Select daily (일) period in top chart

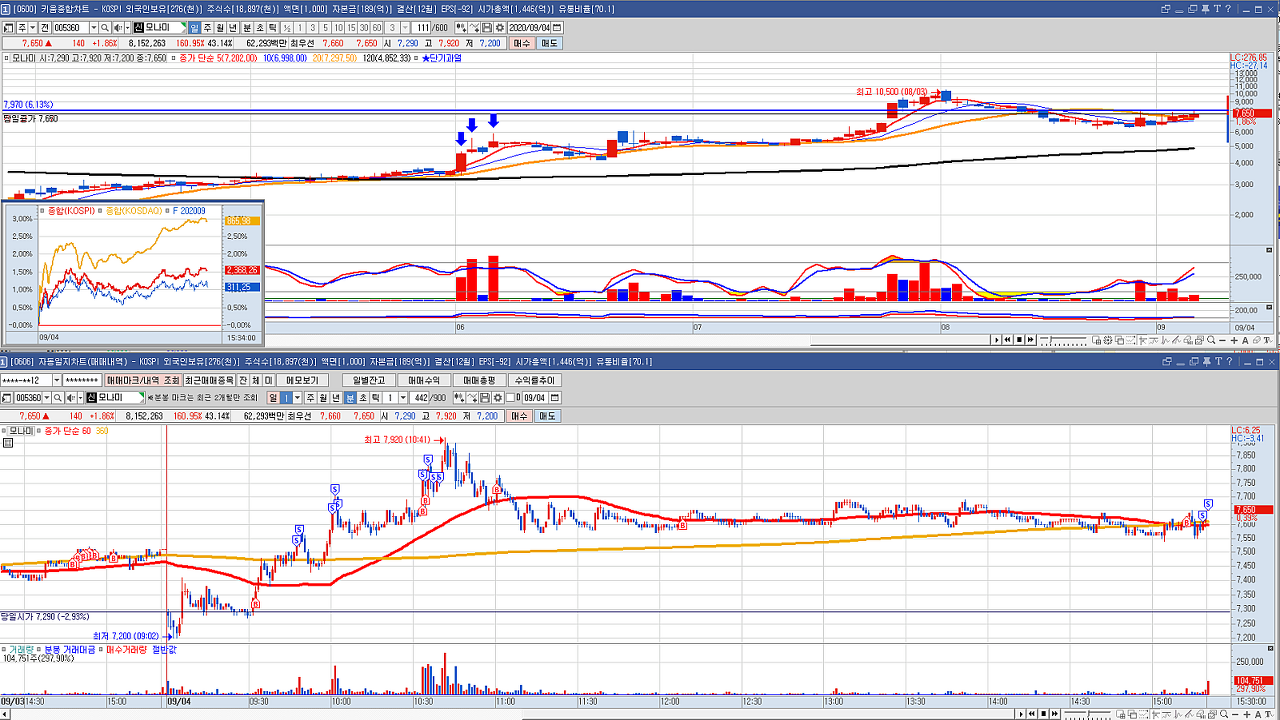tap(194, 28)
